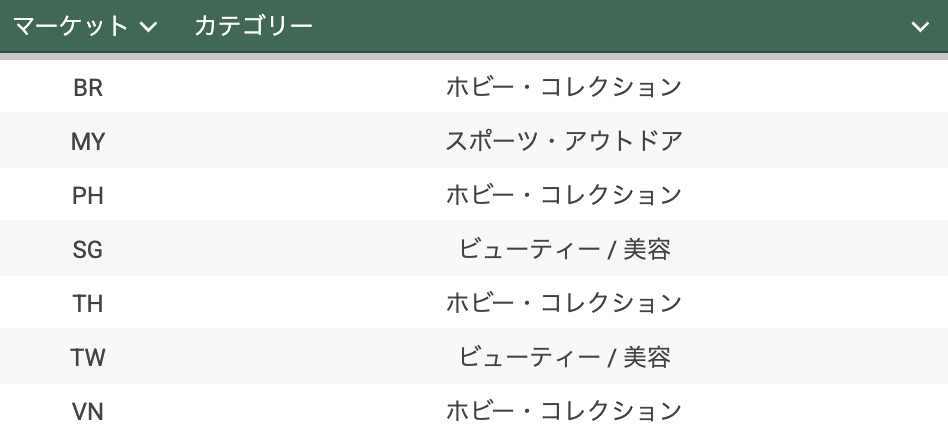Click the empty middle of the green header bar

tap(600, 26)
